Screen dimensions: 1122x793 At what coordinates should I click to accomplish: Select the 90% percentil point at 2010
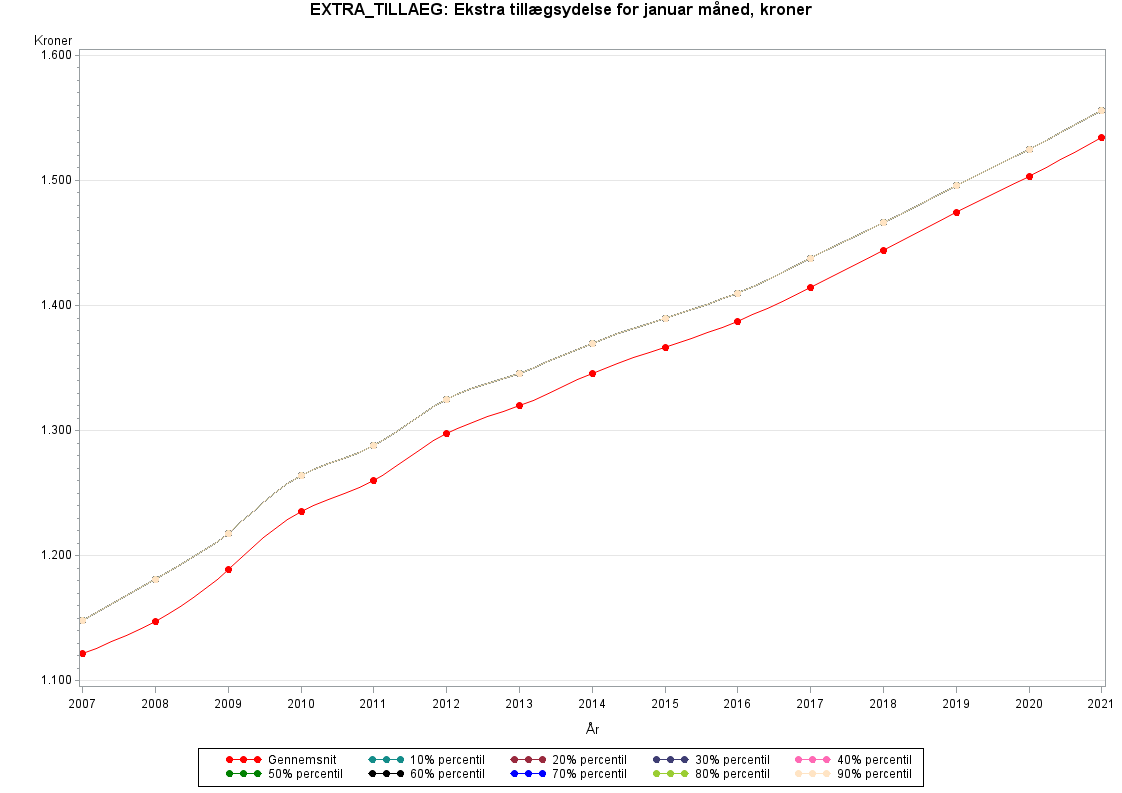click(x=301, y=475)
